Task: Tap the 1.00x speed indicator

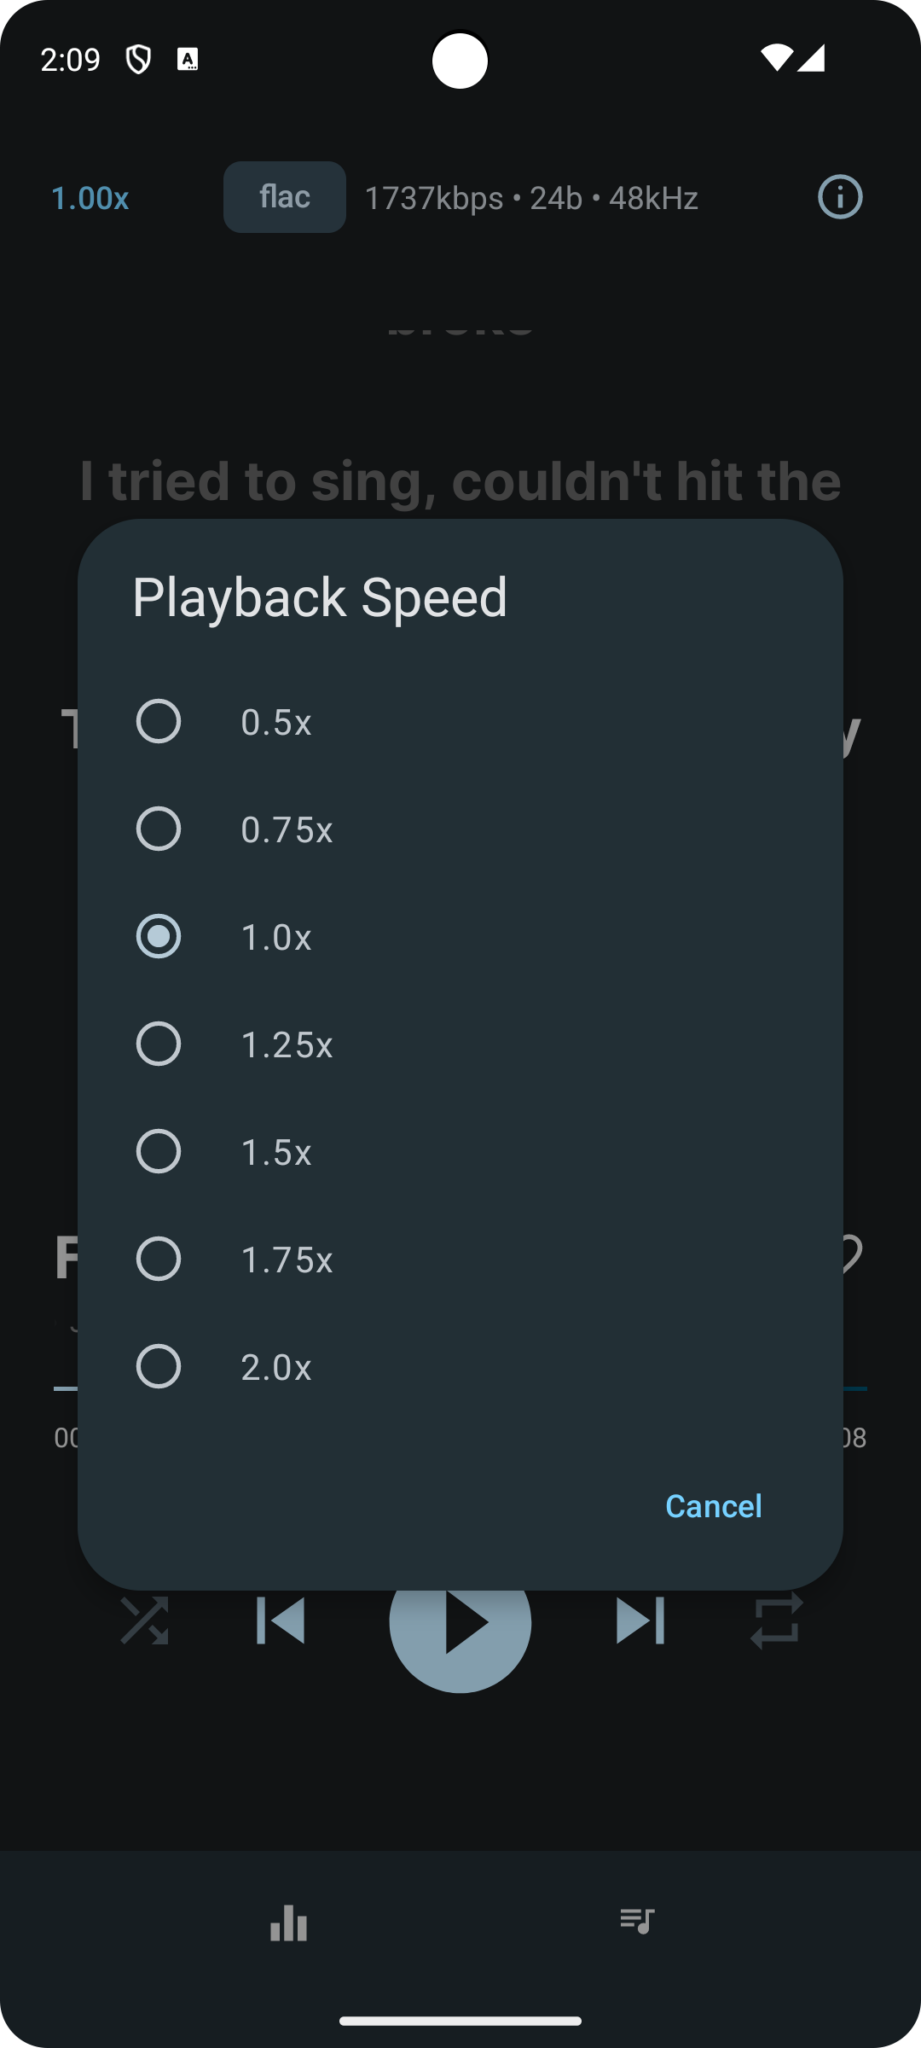Action: click(90, 198)
